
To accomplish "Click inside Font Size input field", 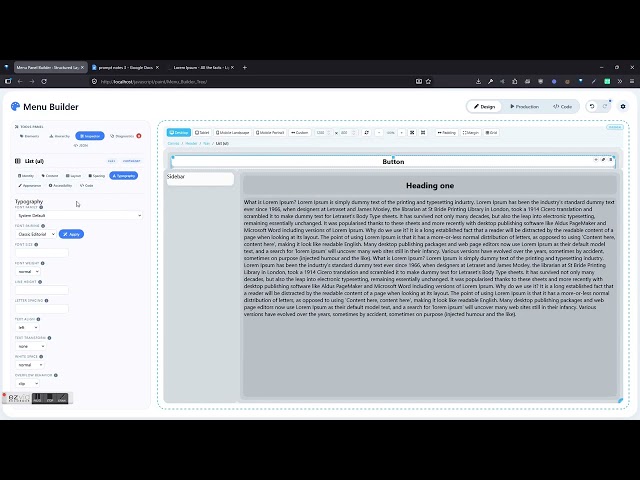I will coord(42,253).
